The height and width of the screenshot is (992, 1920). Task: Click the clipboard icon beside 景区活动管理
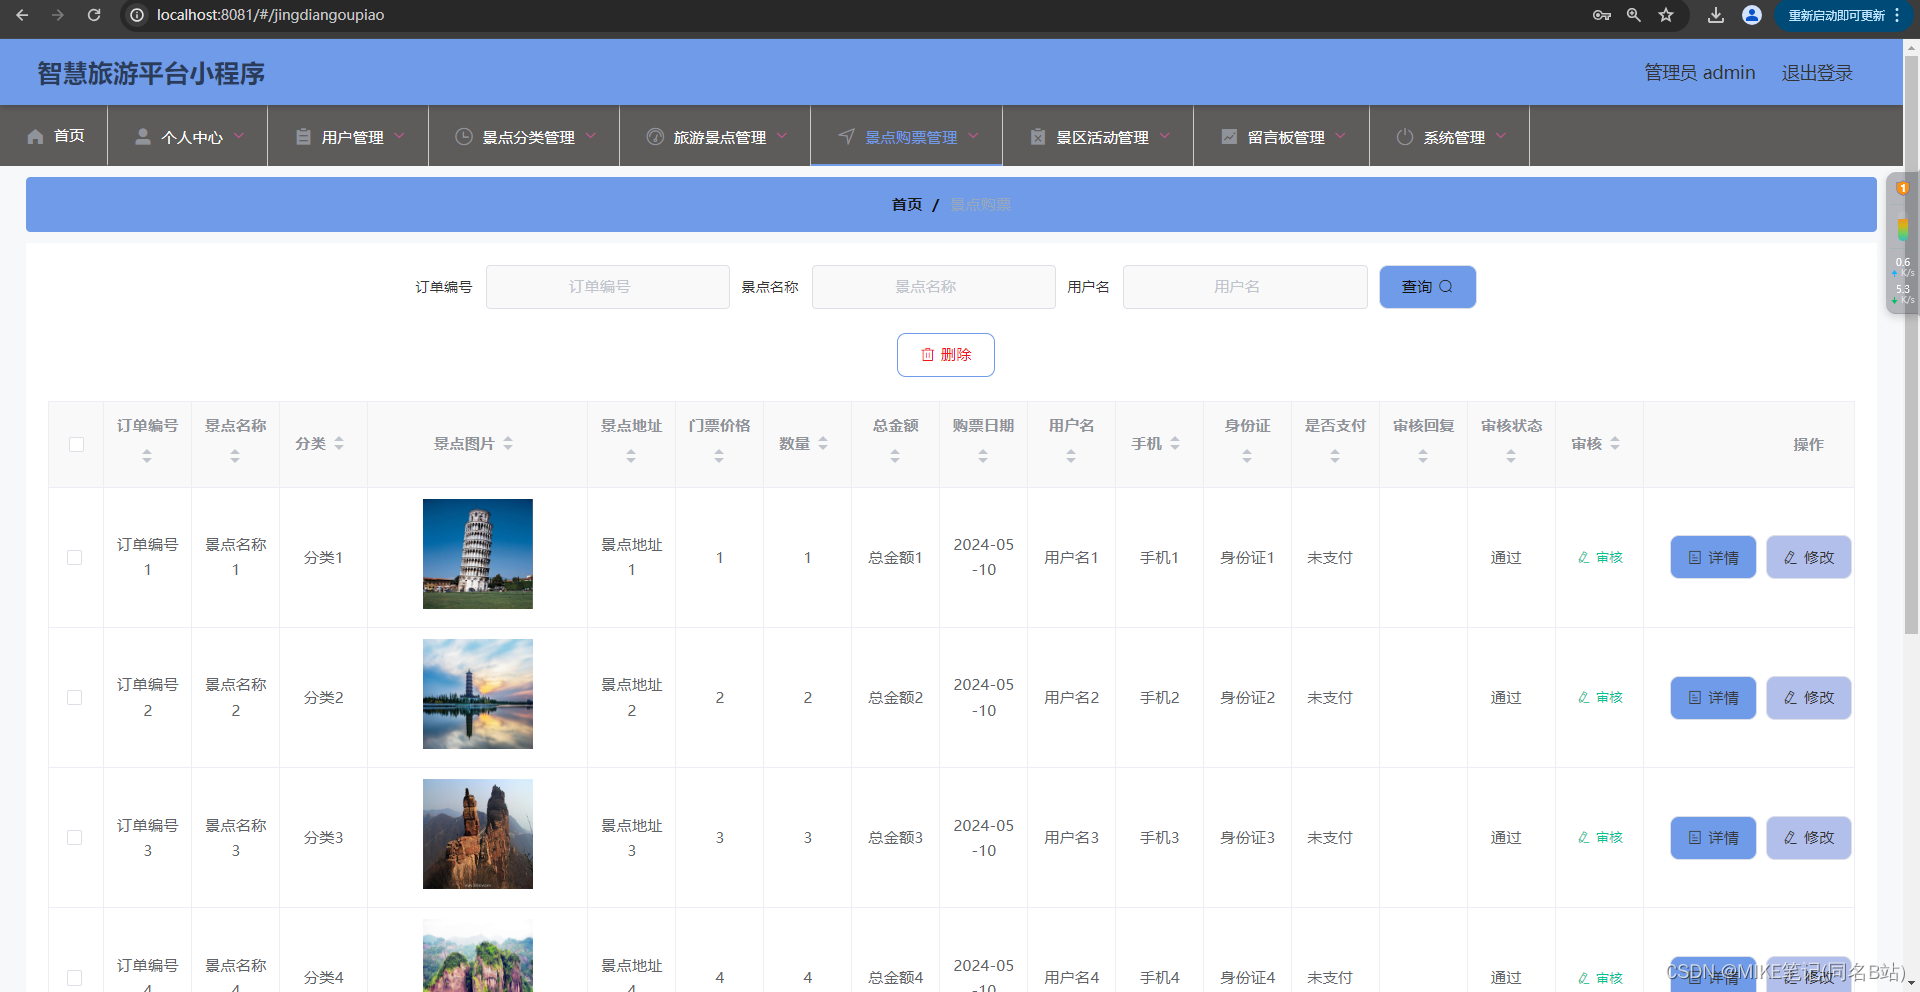point(1038,136)
